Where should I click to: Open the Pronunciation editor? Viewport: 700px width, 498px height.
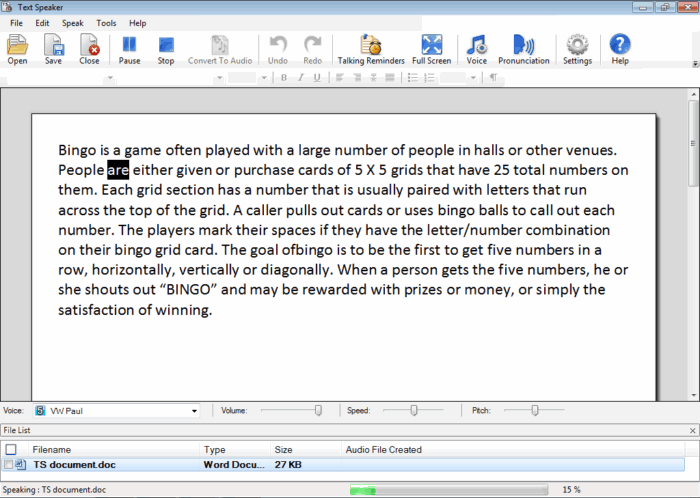point(524,46)
